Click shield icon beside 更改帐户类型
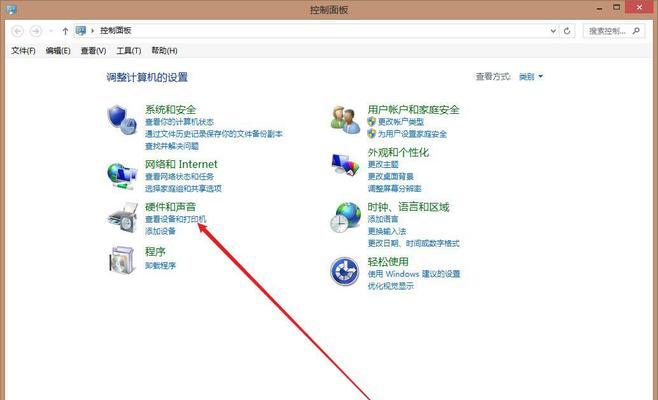 coord(371,122)
